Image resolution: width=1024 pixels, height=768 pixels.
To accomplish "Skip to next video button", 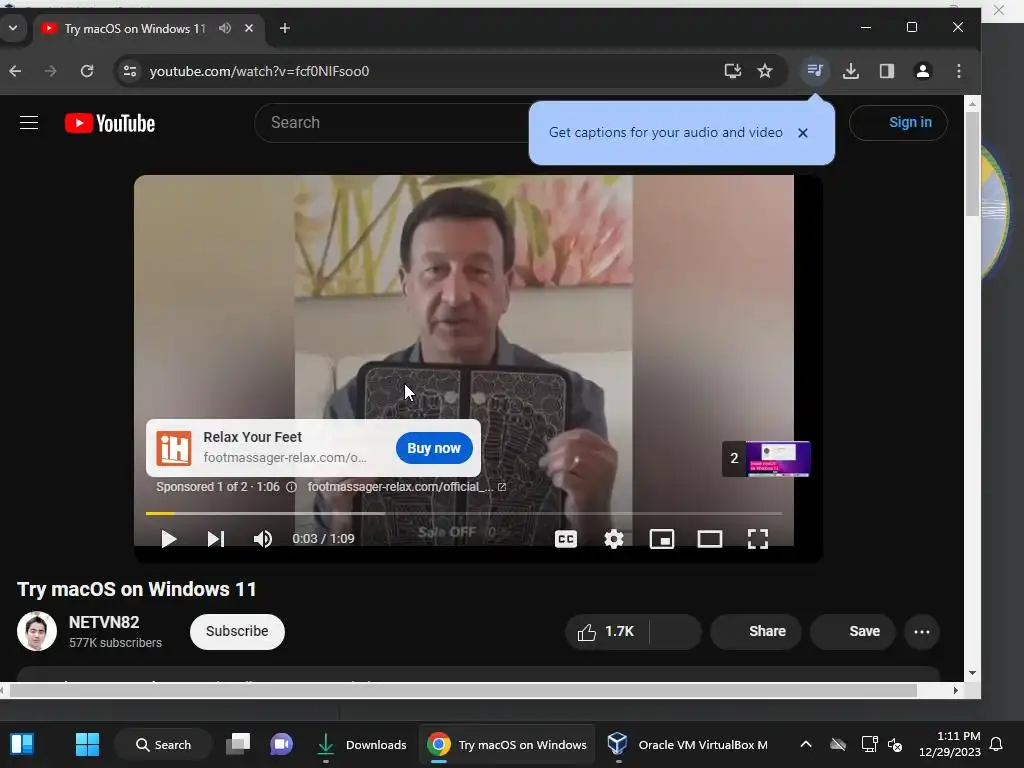I will point(216,539).
